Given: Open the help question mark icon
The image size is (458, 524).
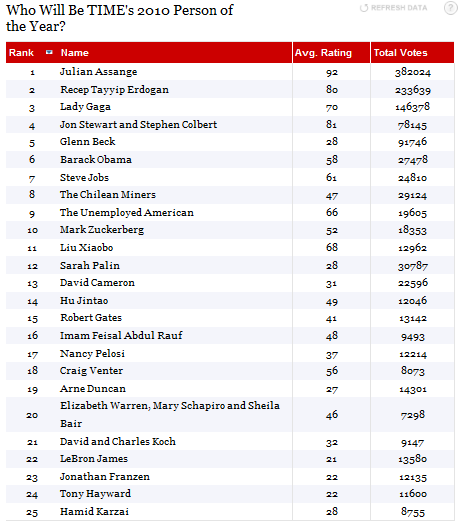Looking at the screenshot, I should [x=450, y=8].
